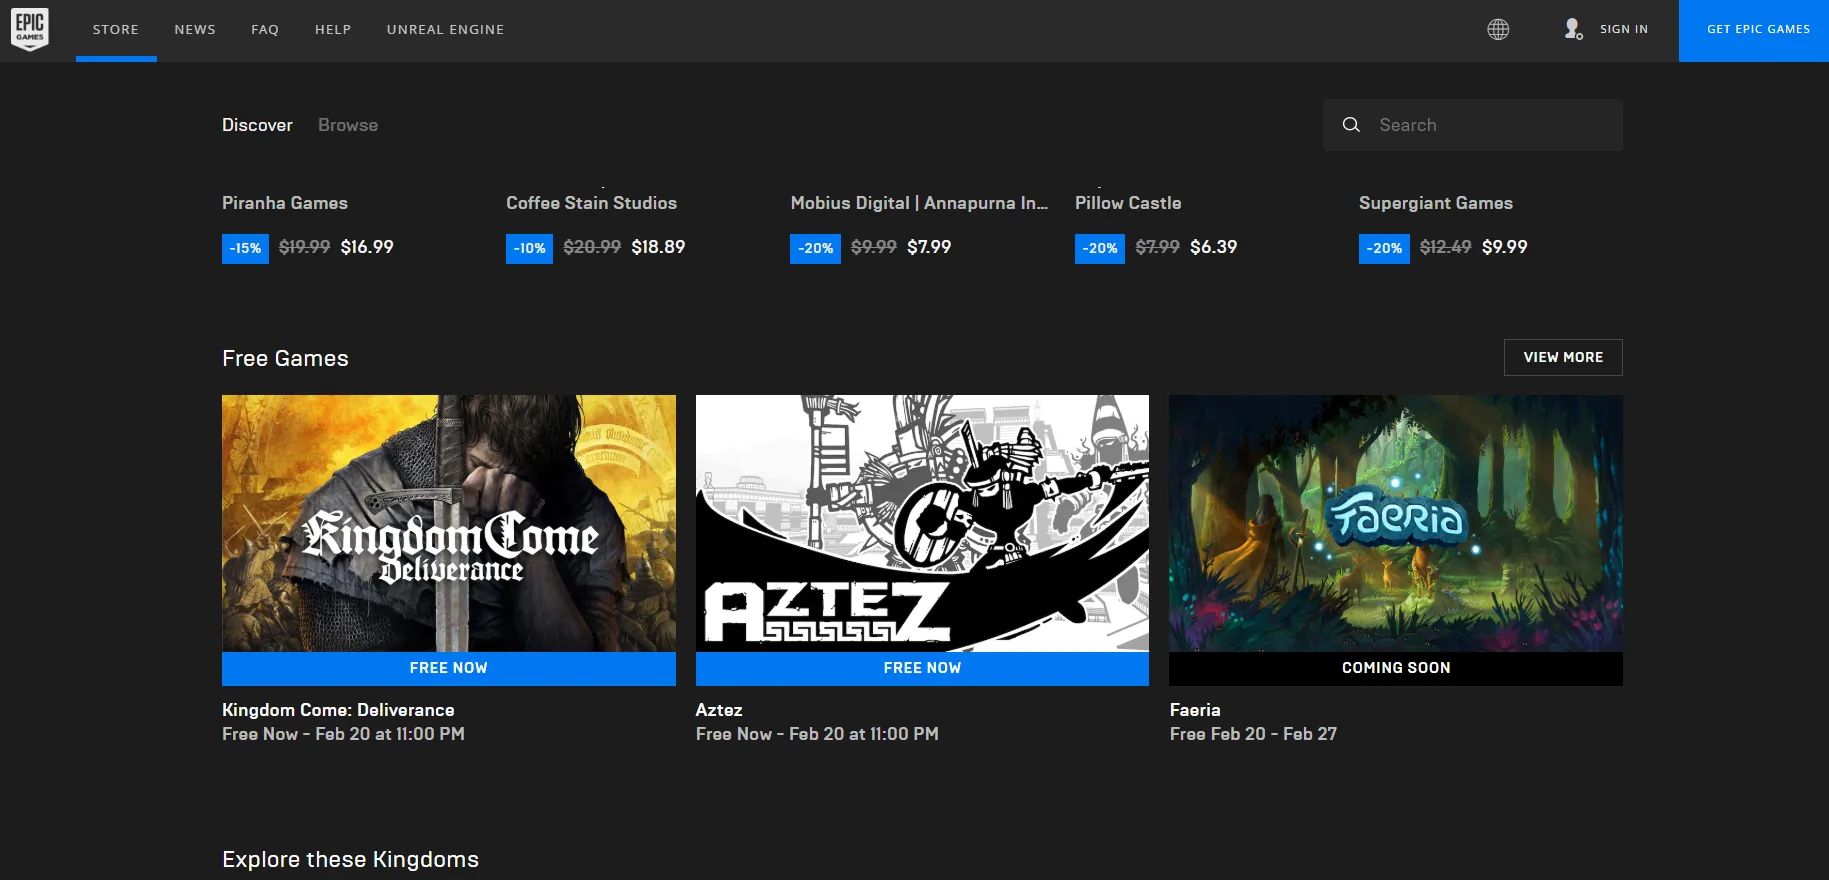Click the Sign In link

click(1624, 30)
